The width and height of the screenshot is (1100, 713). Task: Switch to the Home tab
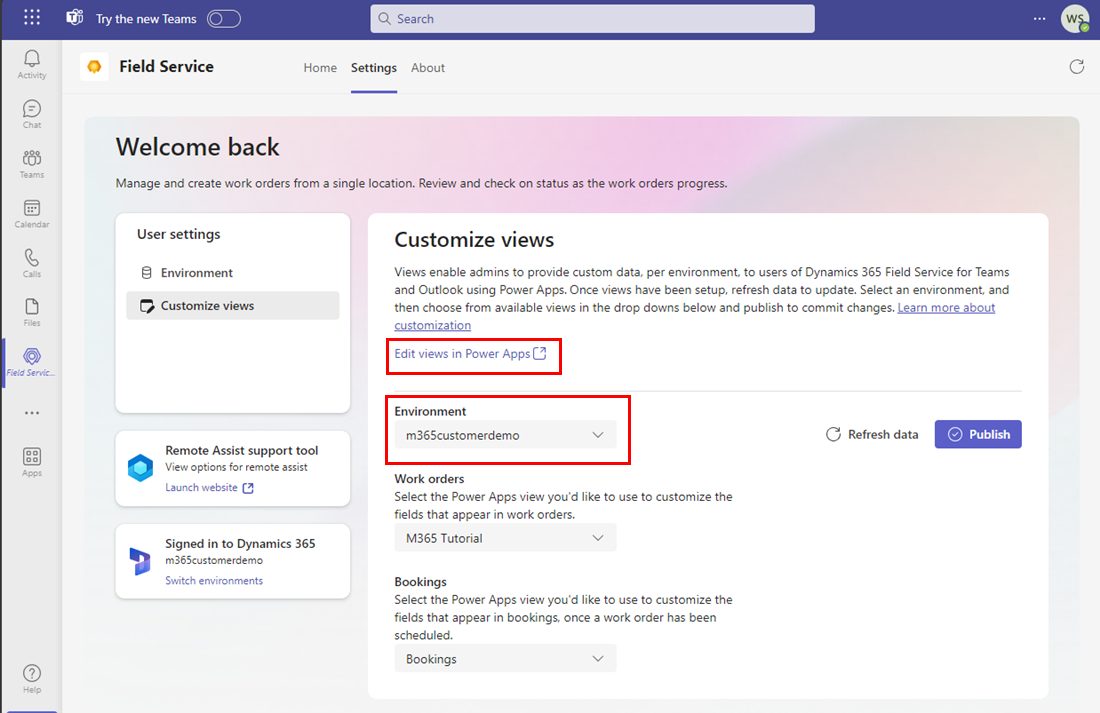click(x=320, y=67)
